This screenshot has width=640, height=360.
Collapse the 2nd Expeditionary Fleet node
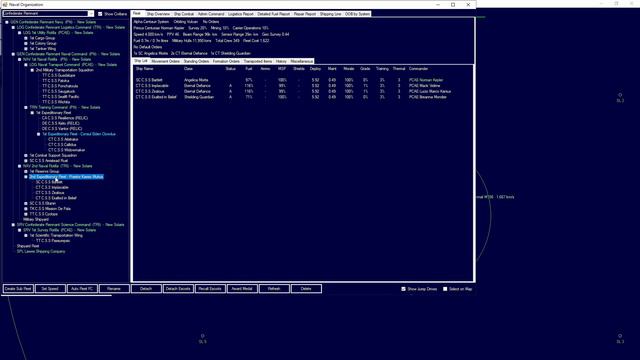click(x=26, y=177)
